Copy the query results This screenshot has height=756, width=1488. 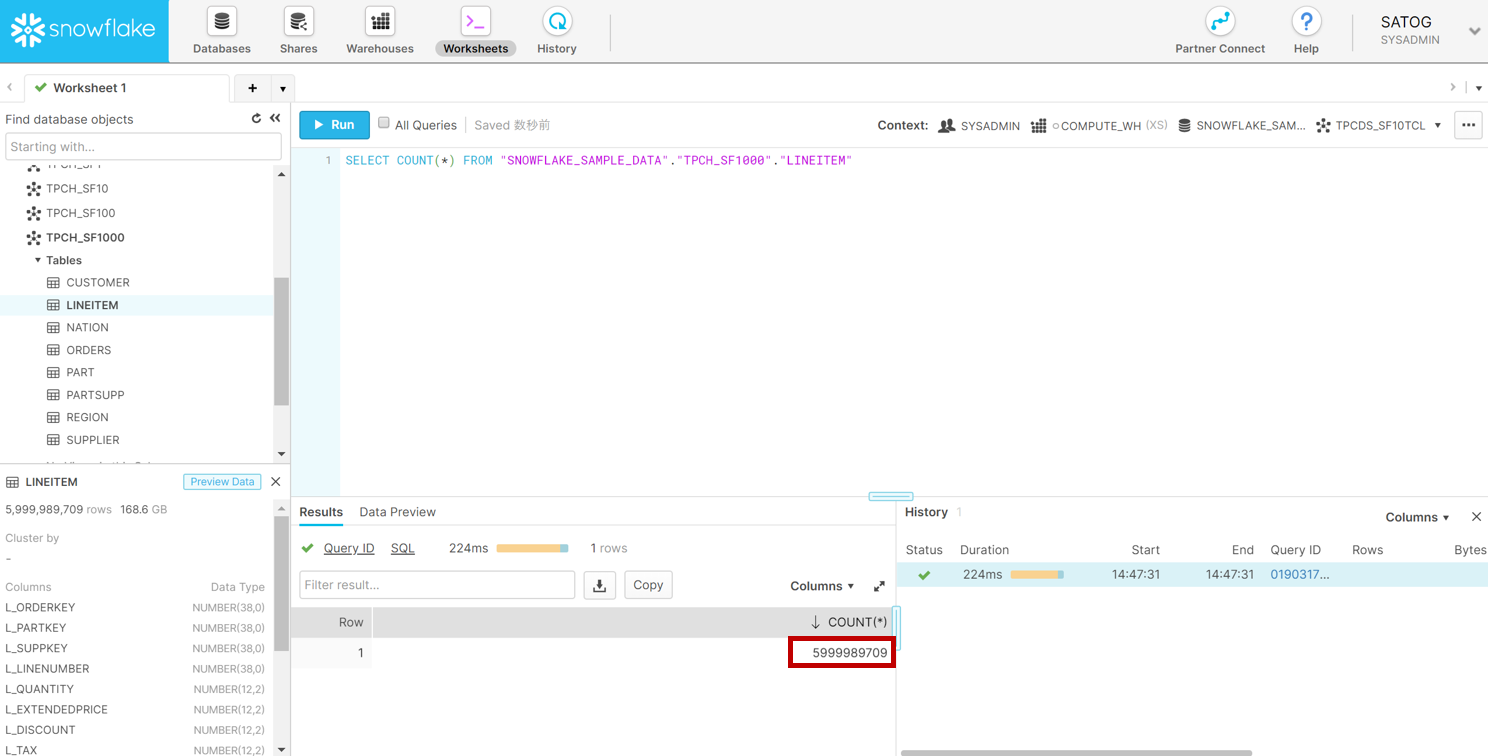648,585
